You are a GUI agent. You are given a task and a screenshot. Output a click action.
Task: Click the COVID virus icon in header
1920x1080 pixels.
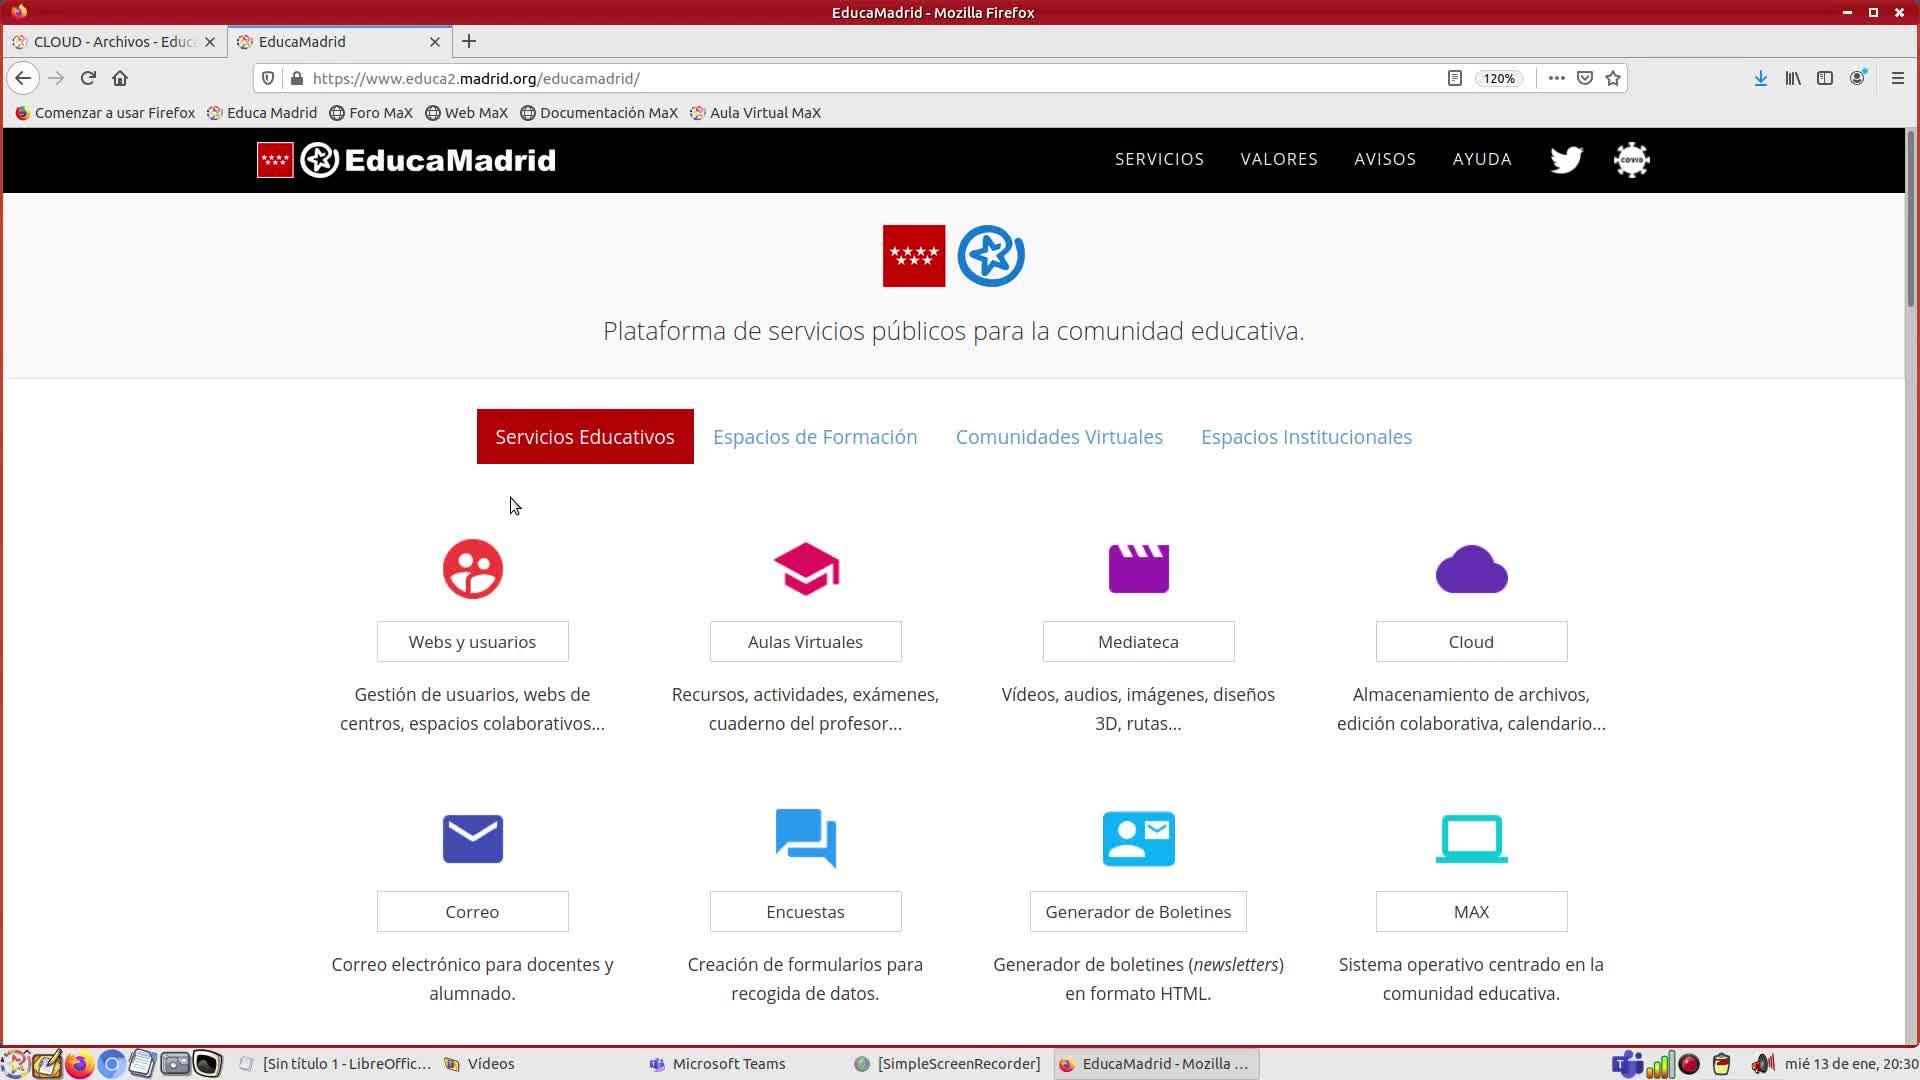tap(1631, 160)
